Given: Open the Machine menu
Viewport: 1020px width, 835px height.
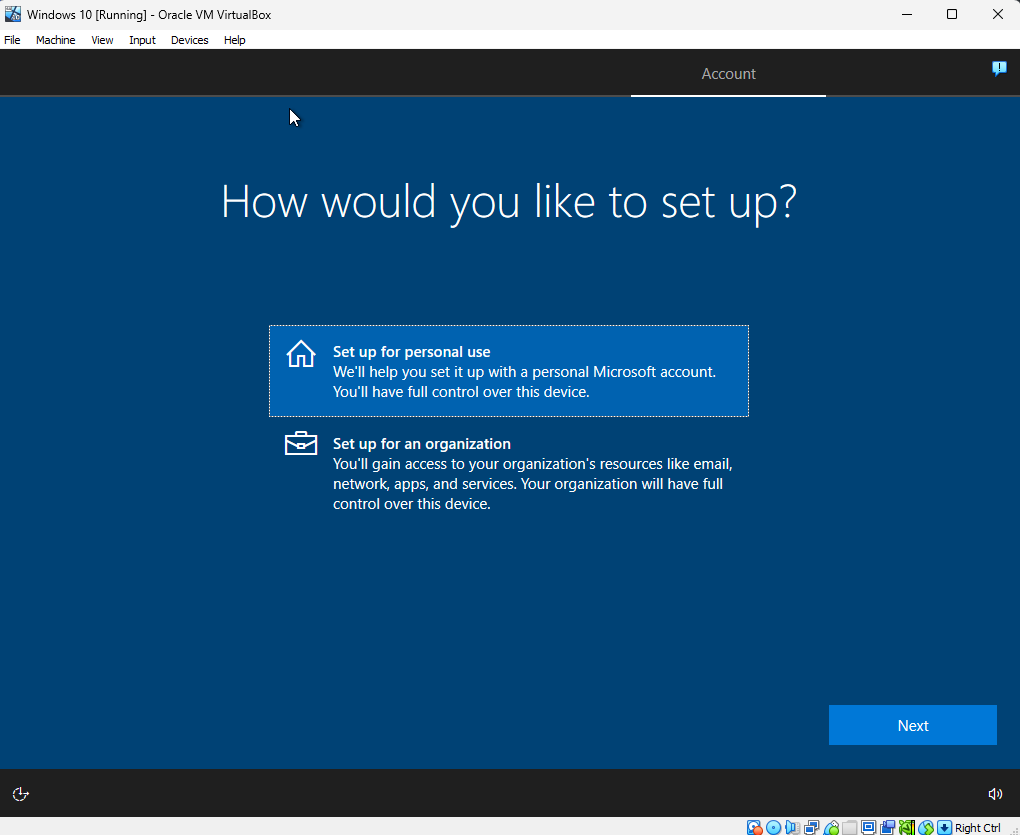Looking at the screenshot, I should tap(55, 40).
